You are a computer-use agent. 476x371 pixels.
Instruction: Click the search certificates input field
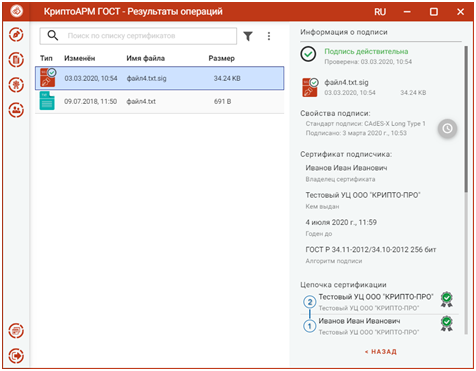[x=138, y=36]
